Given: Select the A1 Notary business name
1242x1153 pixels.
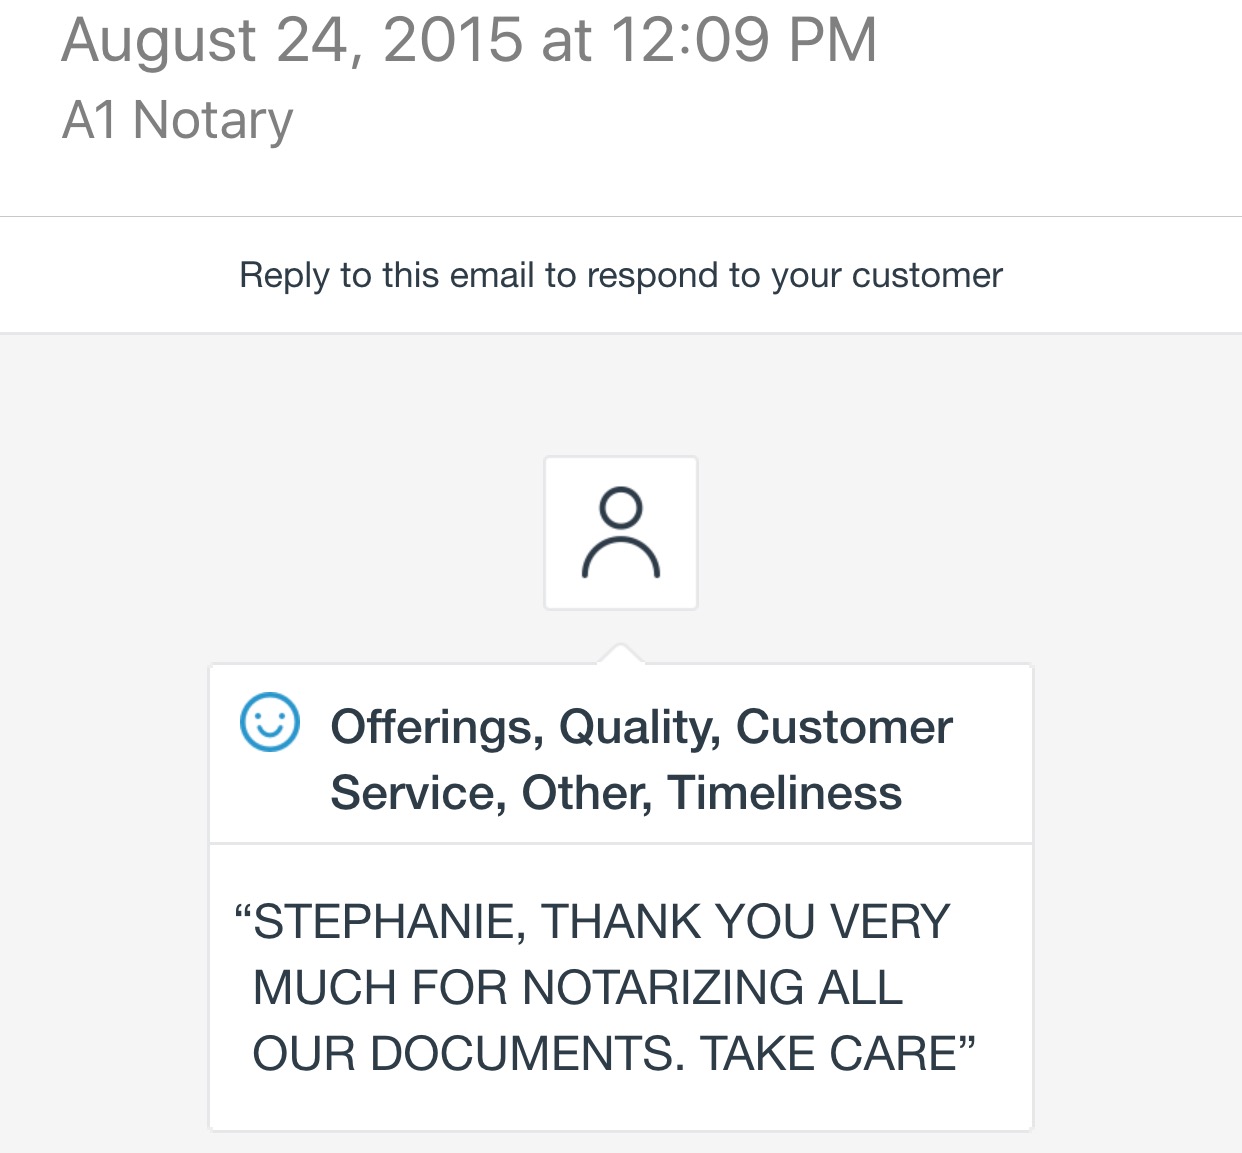Looking at the screenshot, I should pyautogui.click(x=178, y=120).
